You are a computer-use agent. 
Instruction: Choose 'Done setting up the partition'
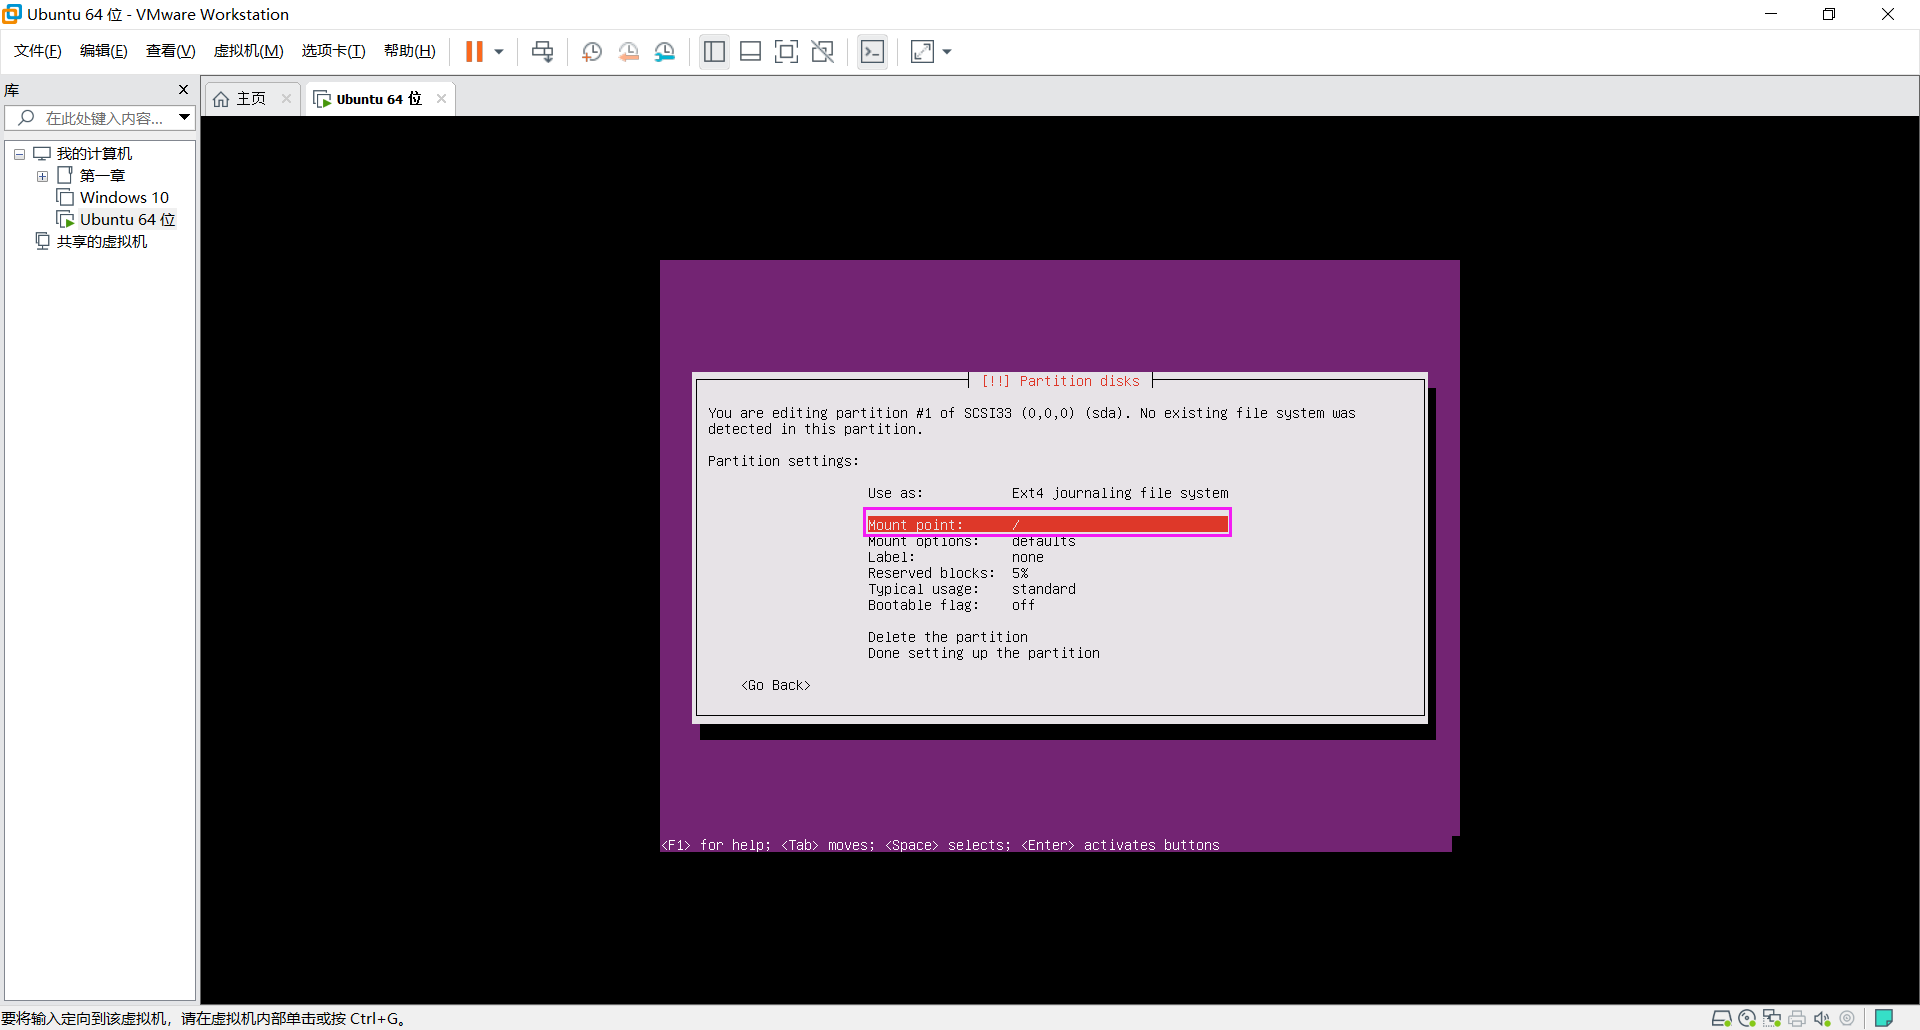[983, 653]
